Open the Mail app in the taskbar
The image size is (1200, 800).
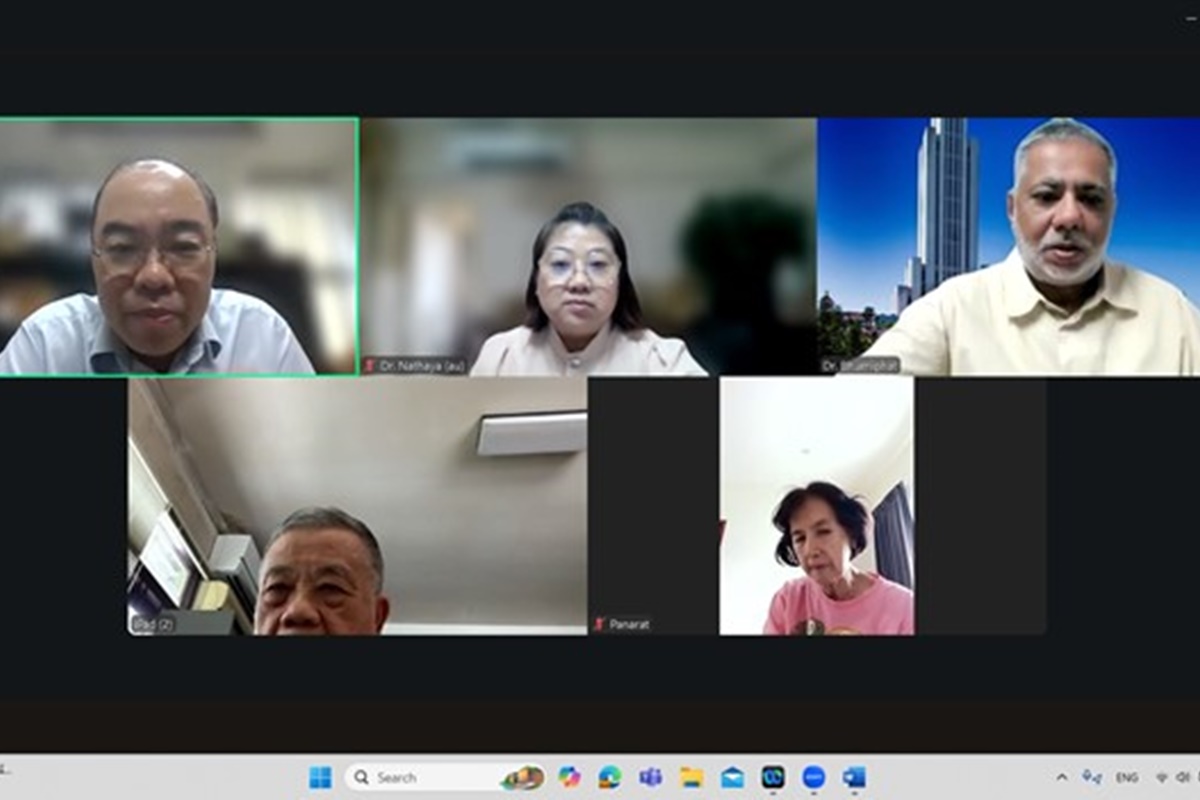tap(733, 777)
